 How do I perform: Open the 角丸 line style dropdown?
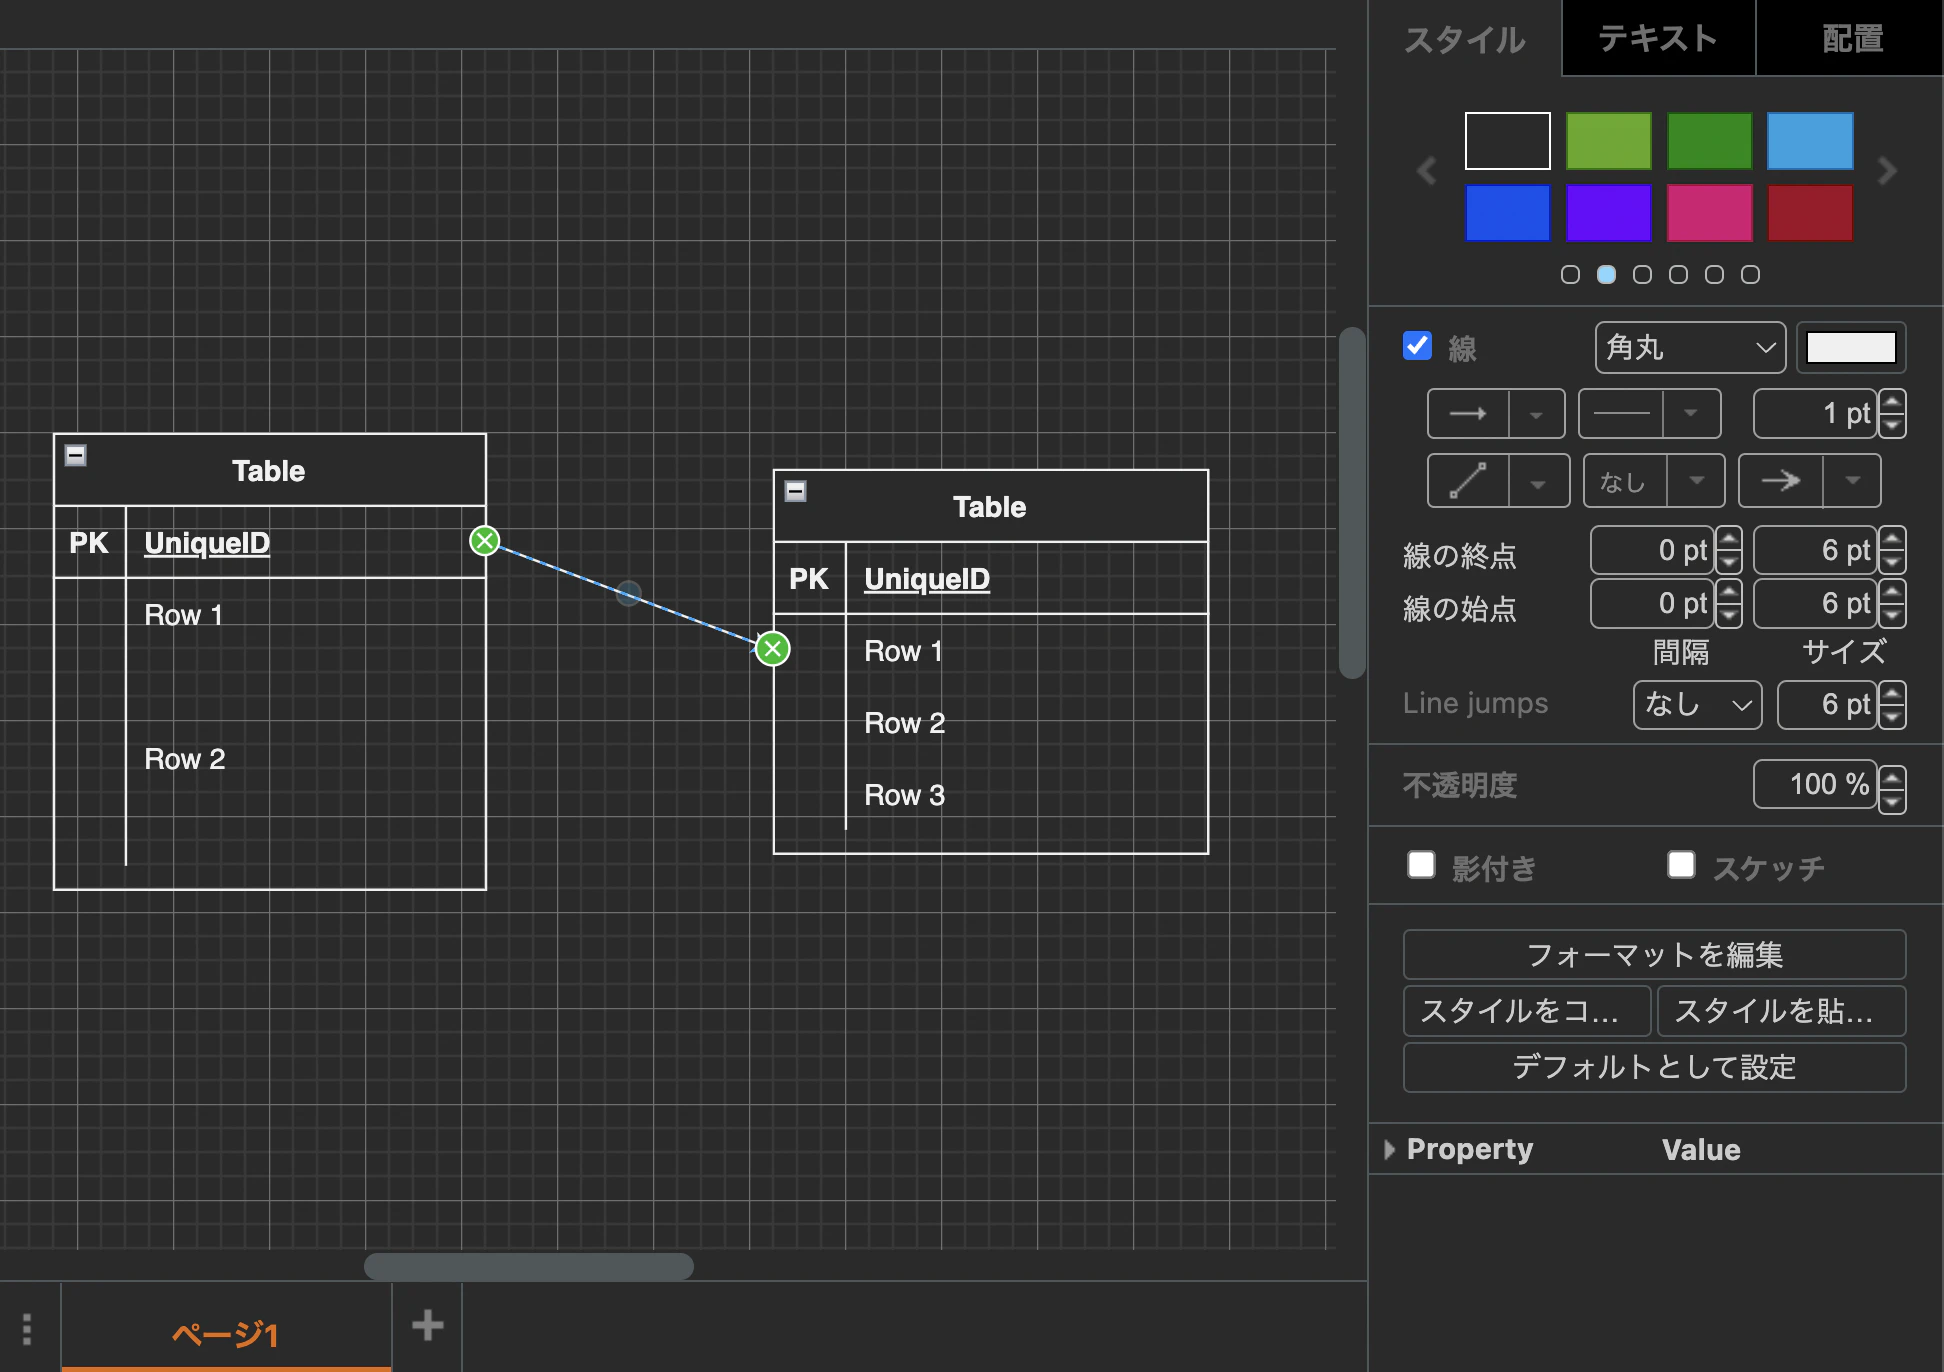point(1690,348)
